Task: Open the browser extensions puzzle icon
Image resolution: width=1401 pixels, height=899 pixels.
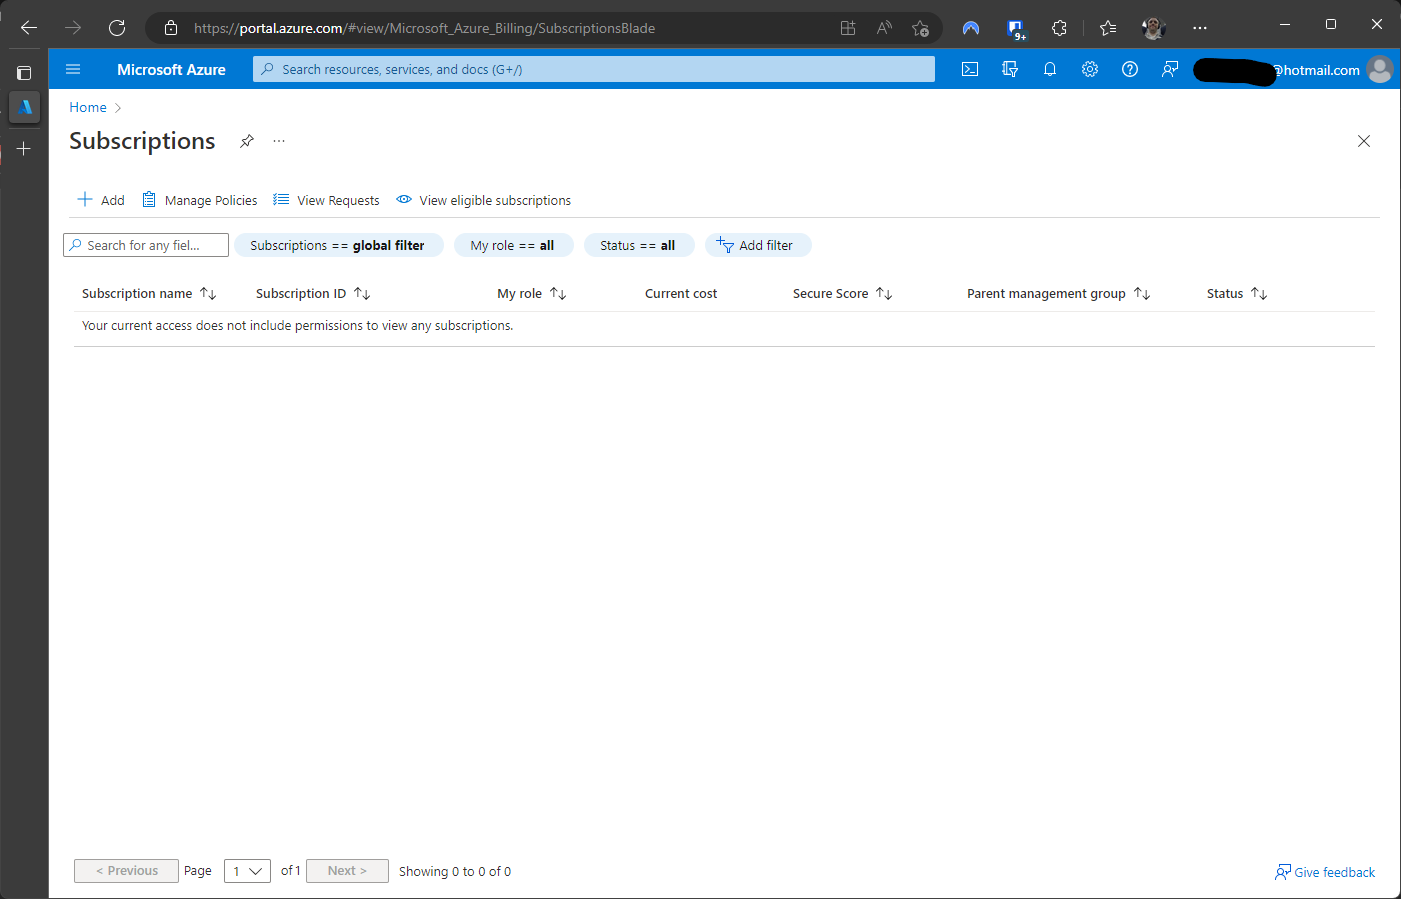Action: 1060,28
